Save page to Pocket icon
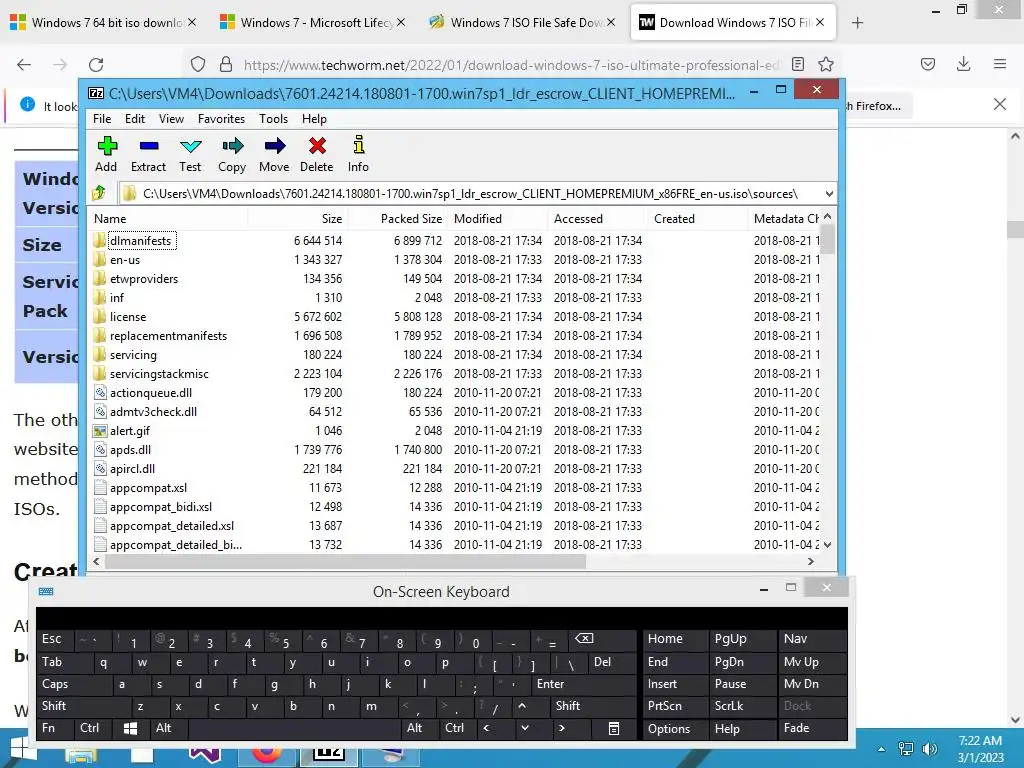 point(927,64)
